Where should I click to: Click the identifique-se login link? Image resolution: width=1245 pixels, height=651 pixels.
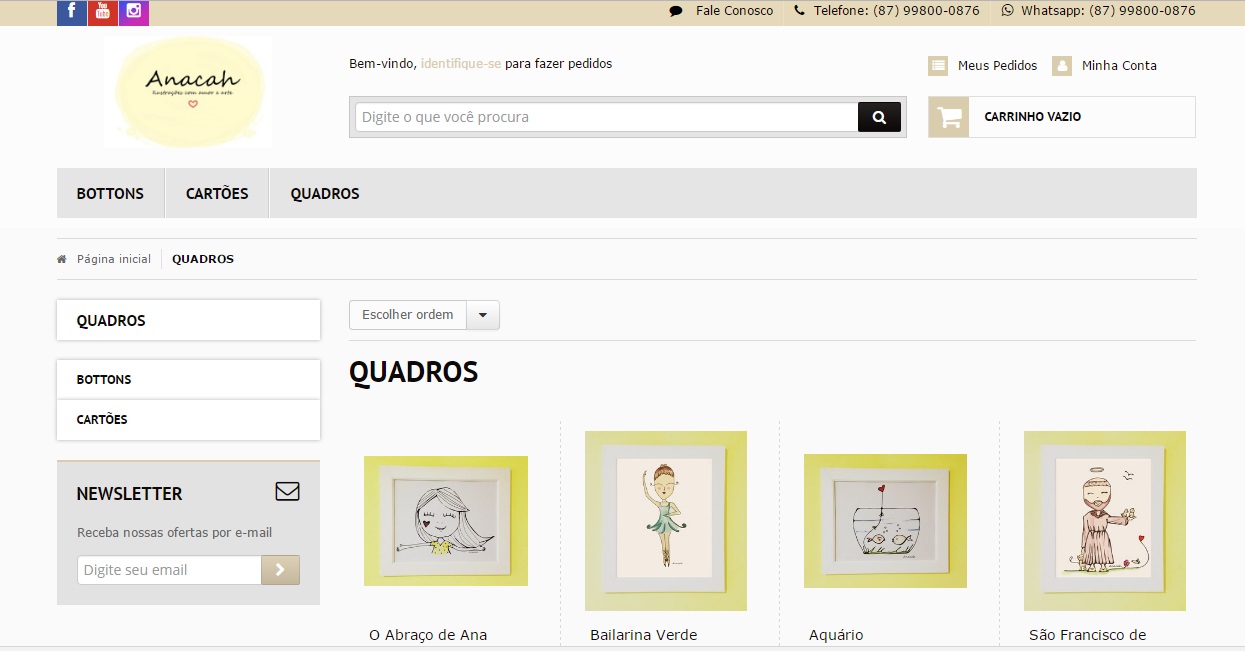click(x=461, y=63)
